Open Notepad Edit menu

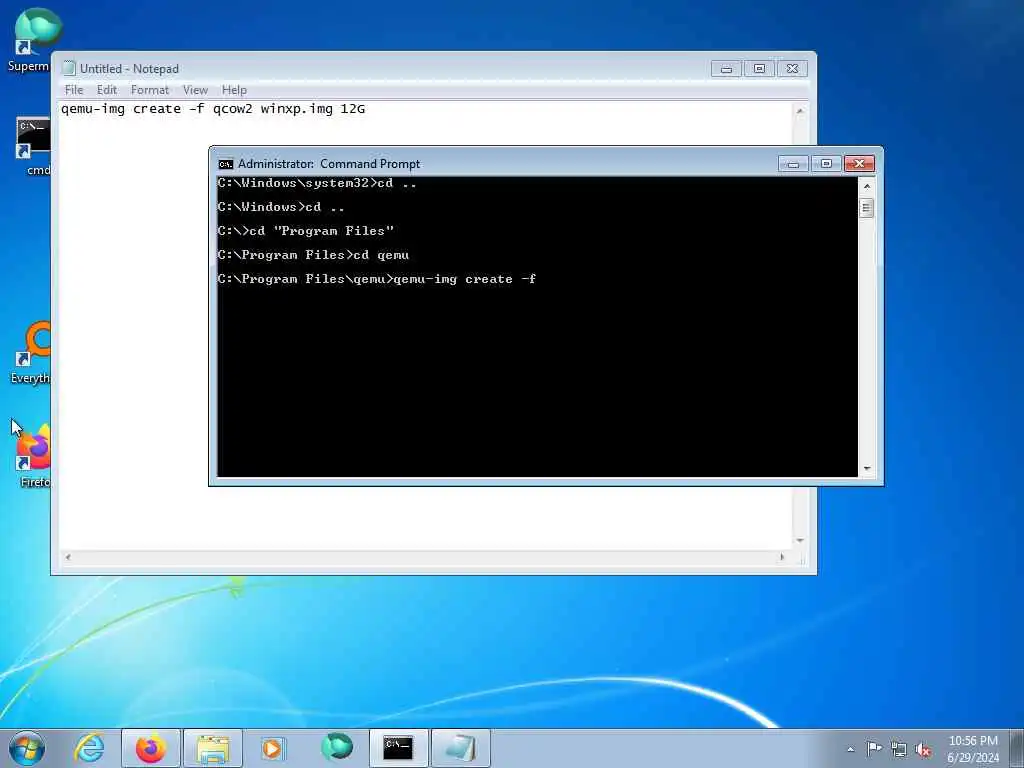pos(106,90)
